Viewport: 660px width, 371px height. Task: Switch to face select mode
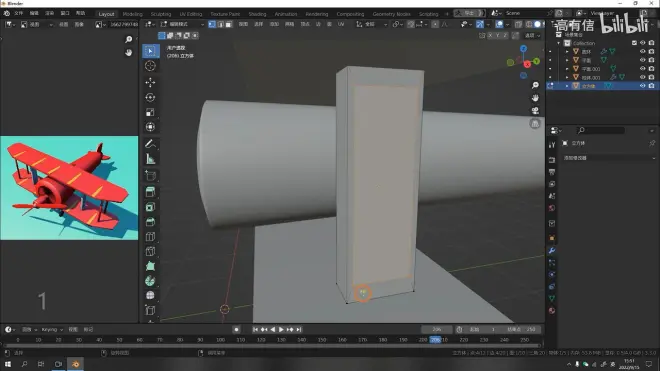[229, 24]
